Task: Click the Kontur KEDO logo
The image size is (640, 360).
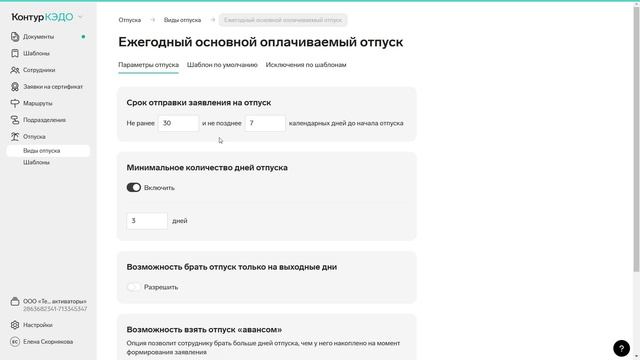Action: pyautogui.click(x=42, y=17)
